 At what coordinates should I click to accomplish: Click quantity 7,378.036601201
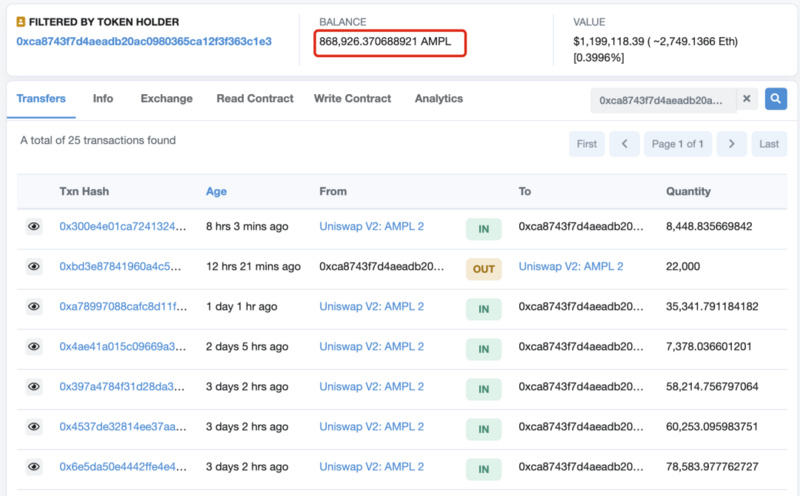(709, 346)
